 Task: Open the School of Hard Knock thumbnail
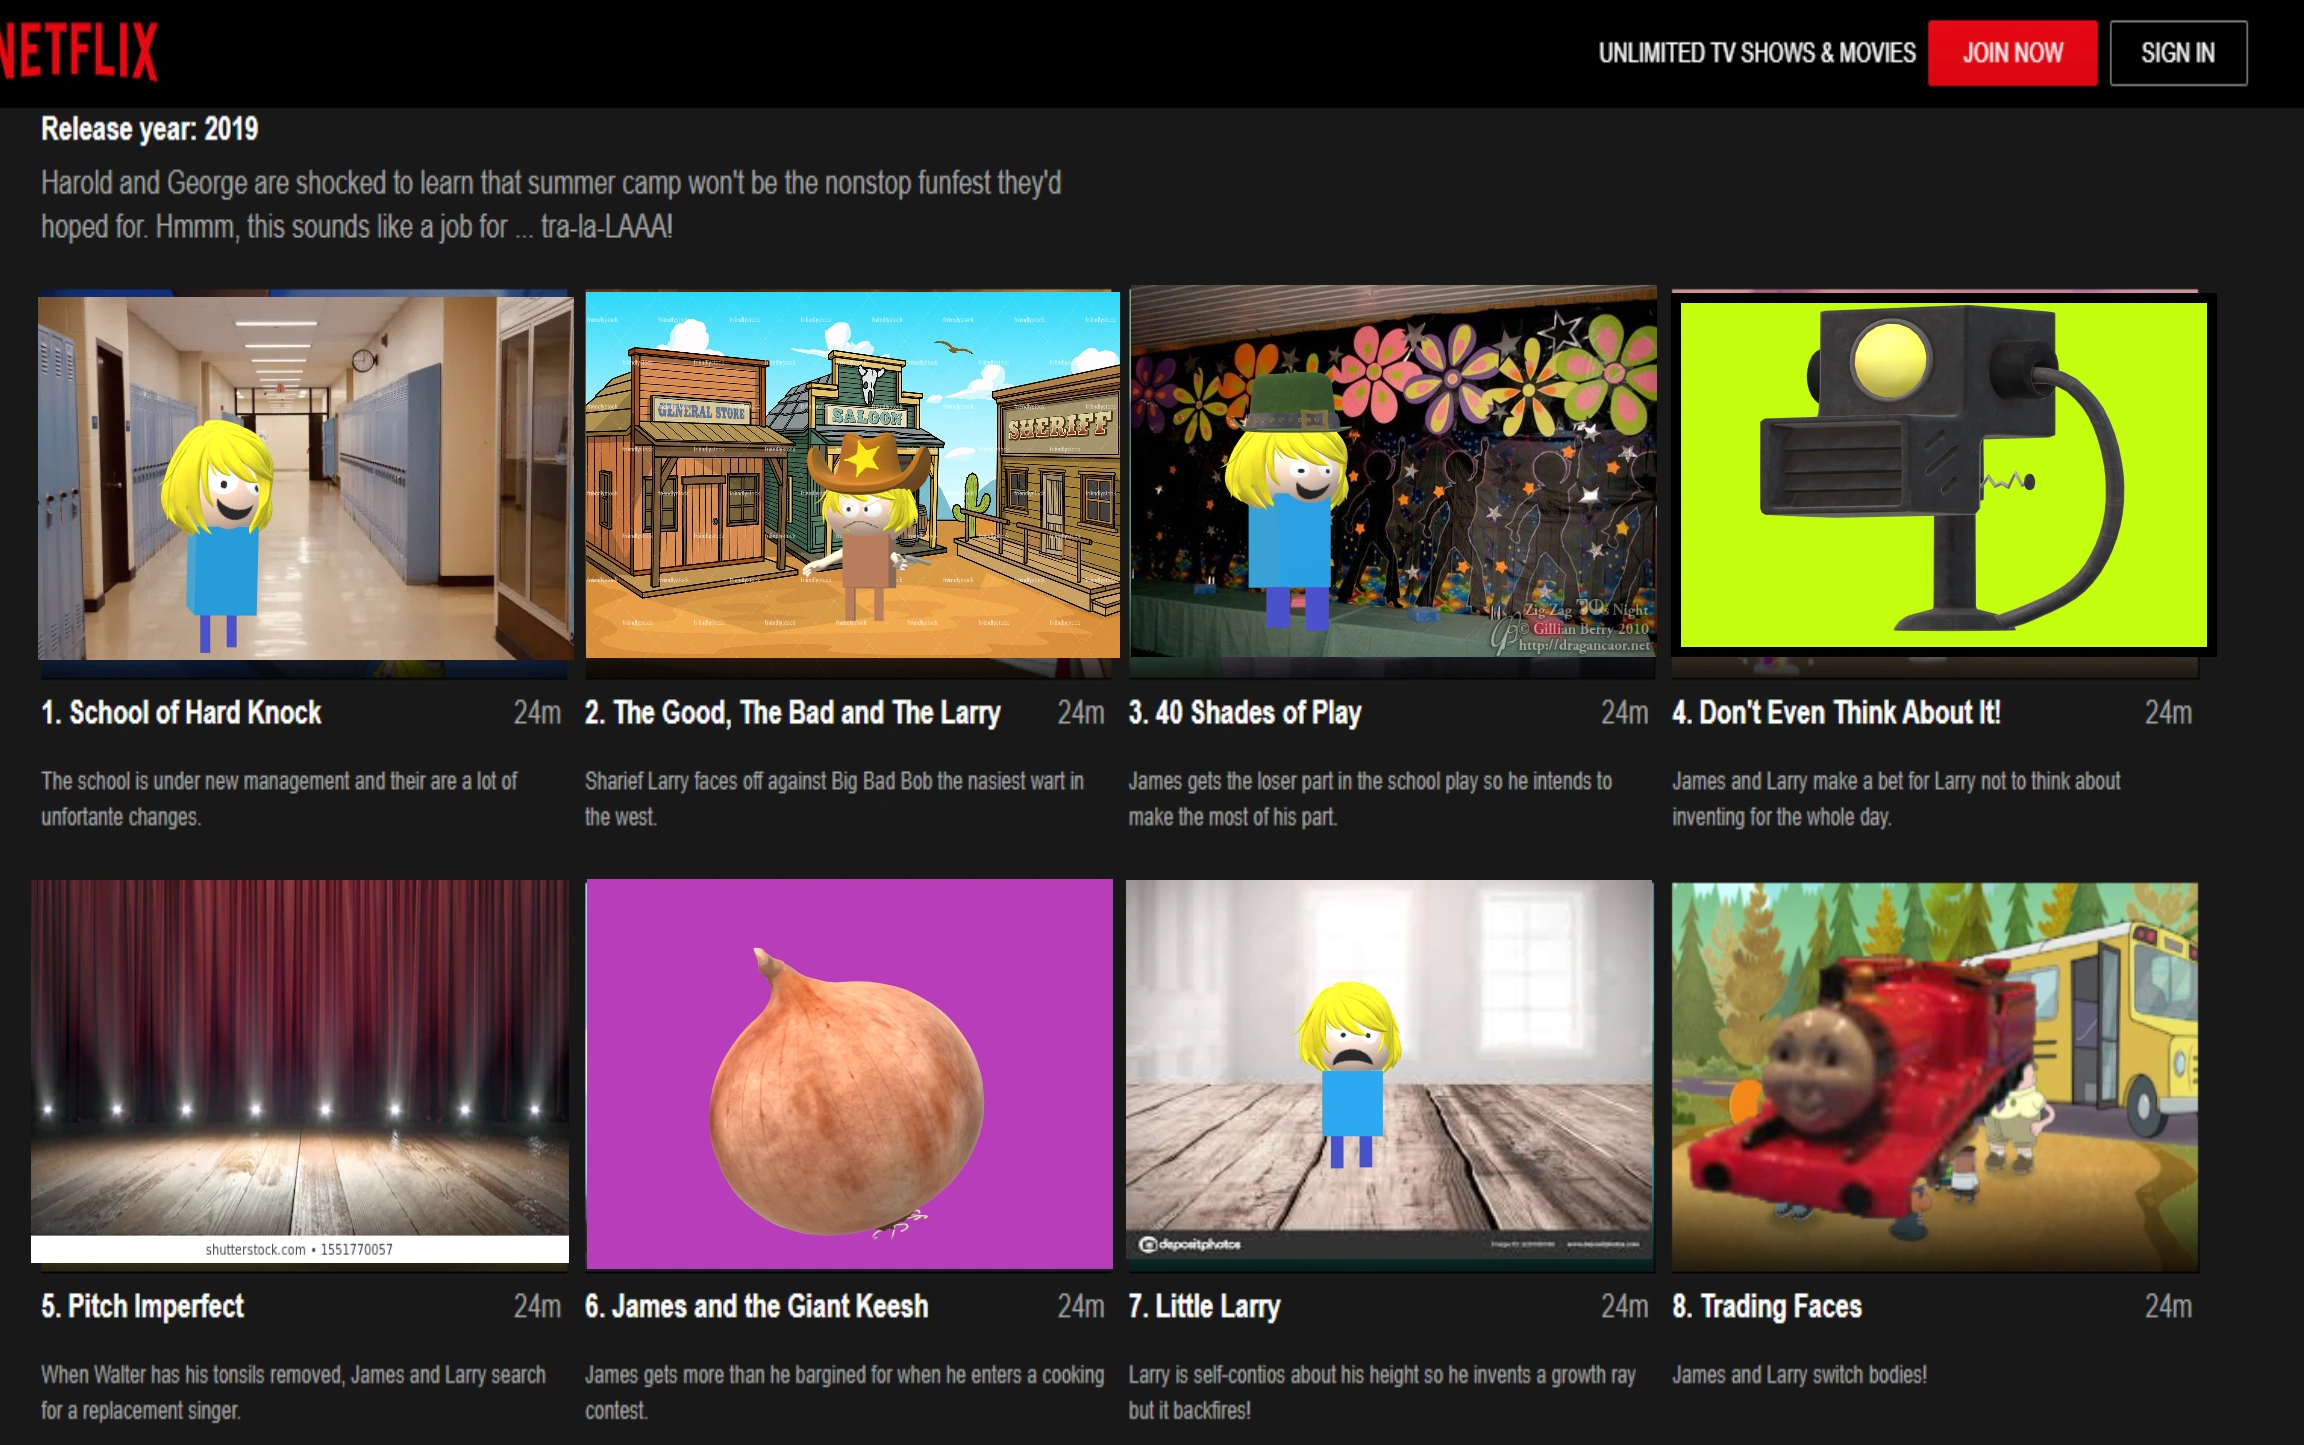coord(304,477)
